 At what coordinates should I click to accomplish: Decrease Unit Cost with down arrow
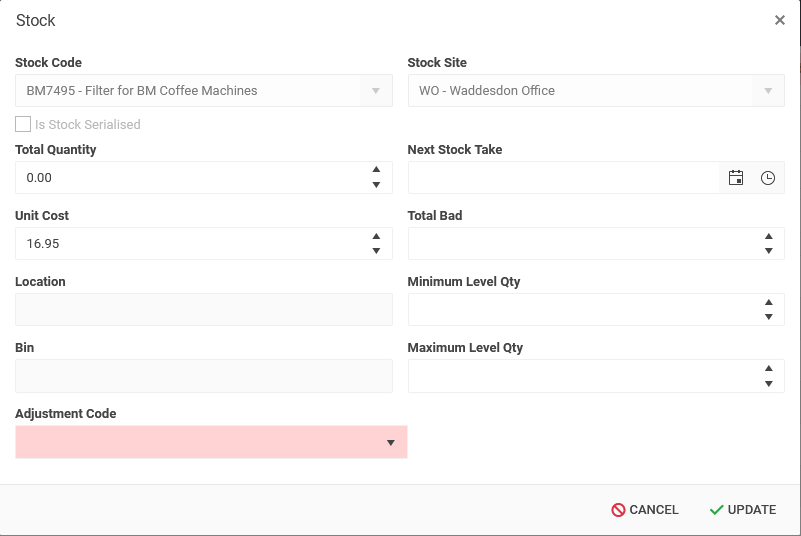coord(376,251)
